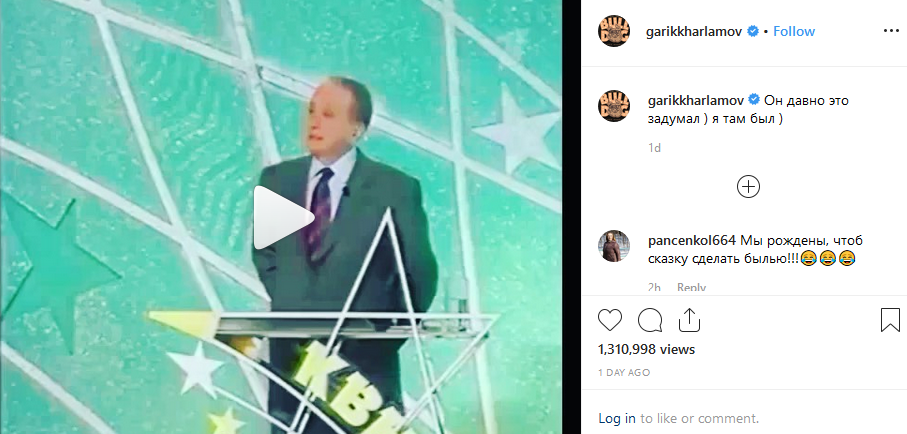Open the 1 DAY AGO timestamp
This screenshot has width=907, height=434.
click(624, 373)
